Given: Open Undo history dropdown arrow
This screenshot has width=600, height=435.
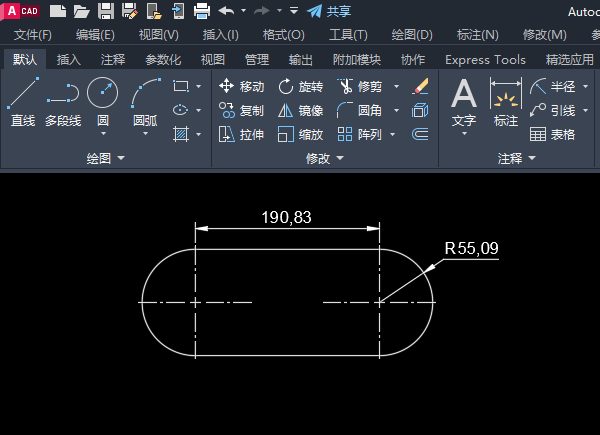Looking at the screenshot, I should coord(243,11).
